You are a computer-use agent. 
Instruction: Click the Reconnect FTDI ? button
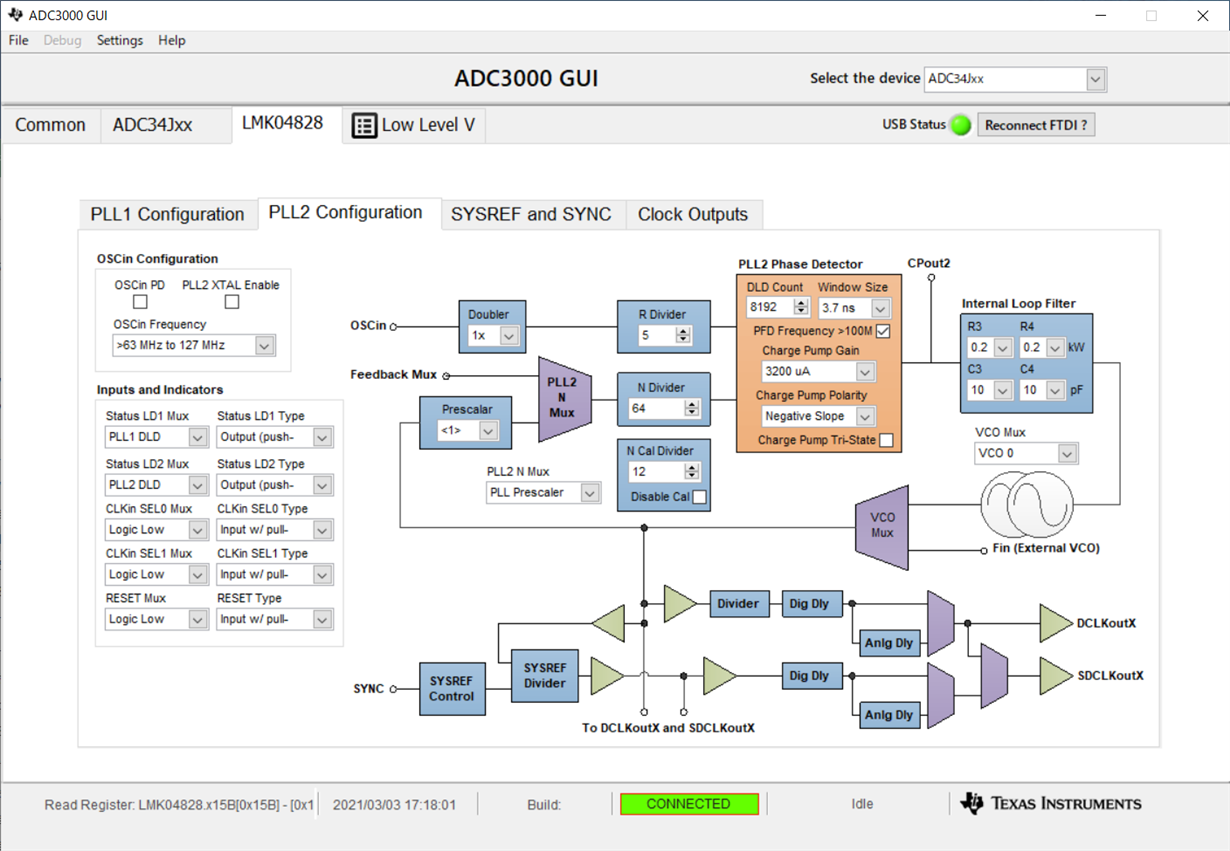[1036, 125]
